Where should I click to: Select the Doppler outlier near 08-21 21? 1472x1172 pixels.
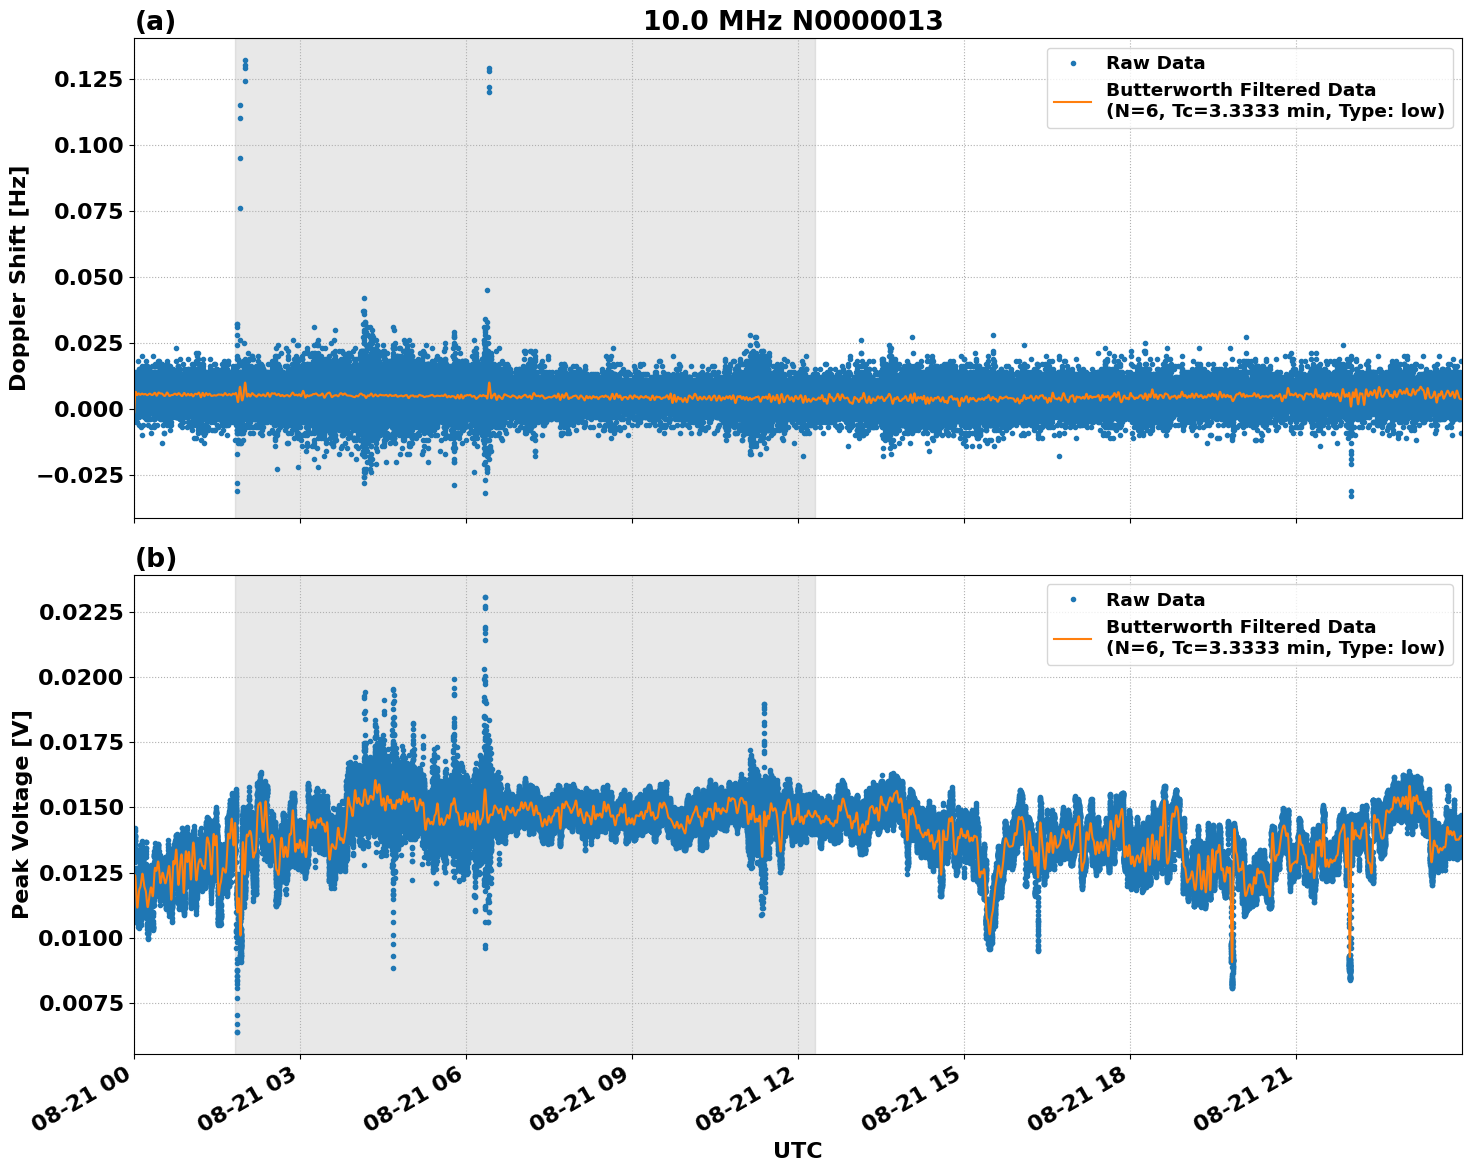coord(1350,493)
